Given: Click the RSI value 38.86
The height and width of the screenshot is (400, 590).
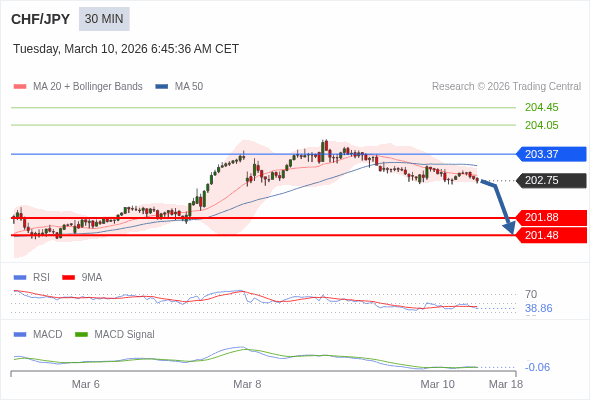Looking at the screenshot, I should [x=538, y=309].
